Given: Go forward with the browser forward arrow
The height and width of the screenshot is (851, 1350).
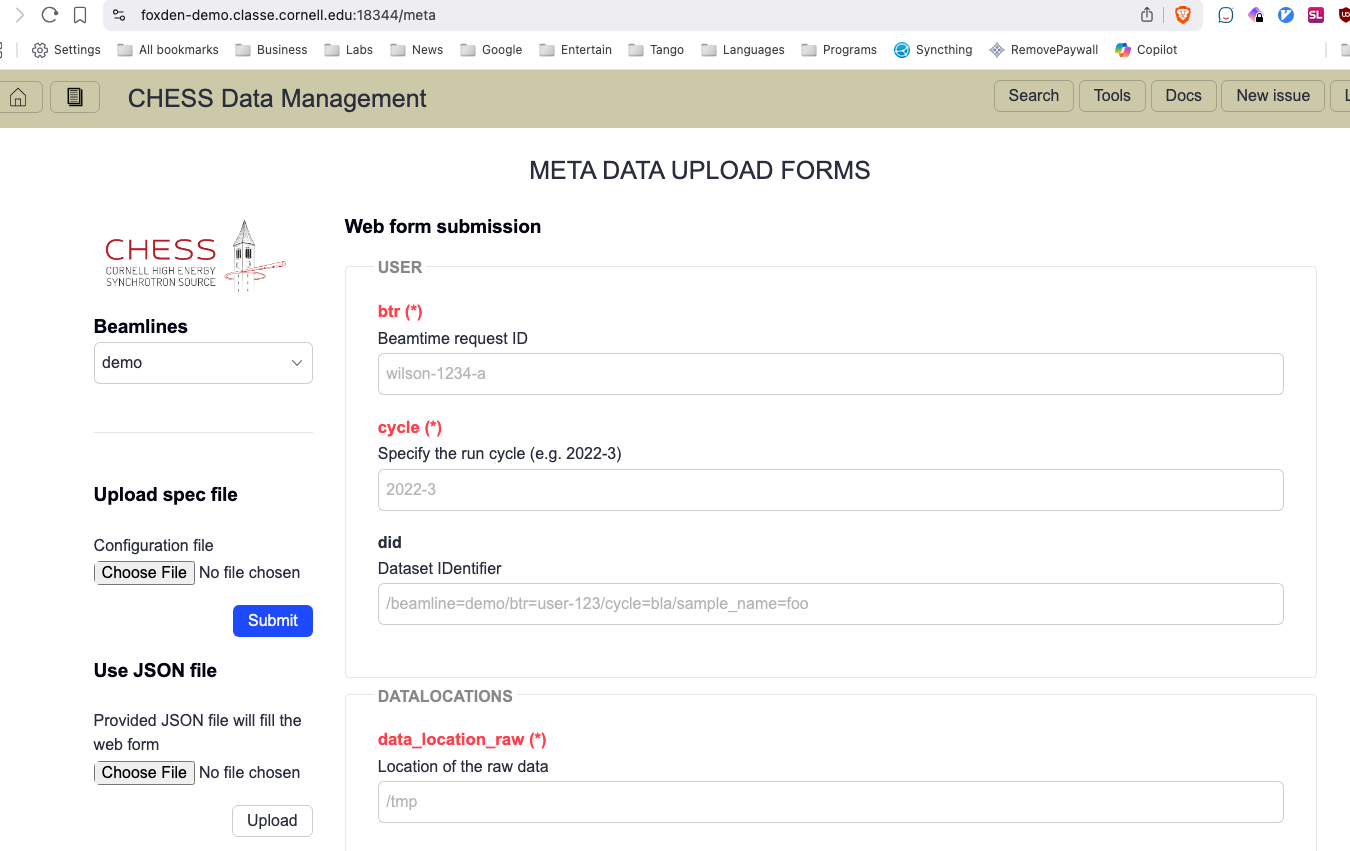Looking at the screenshot, I should (x=19, y=15).
